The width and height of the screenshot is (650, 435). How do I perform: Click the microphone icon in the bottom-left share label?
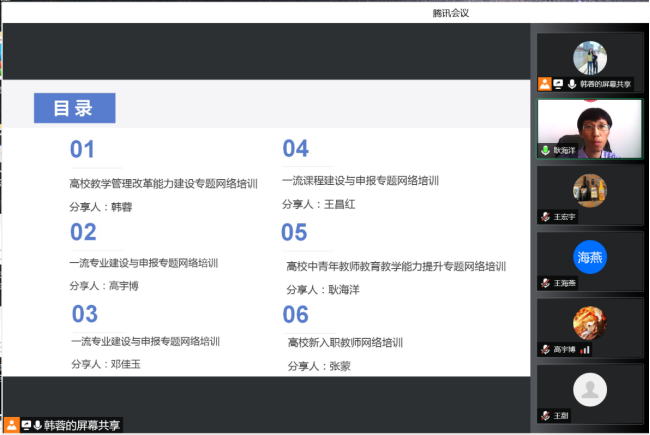coord(37,426)
